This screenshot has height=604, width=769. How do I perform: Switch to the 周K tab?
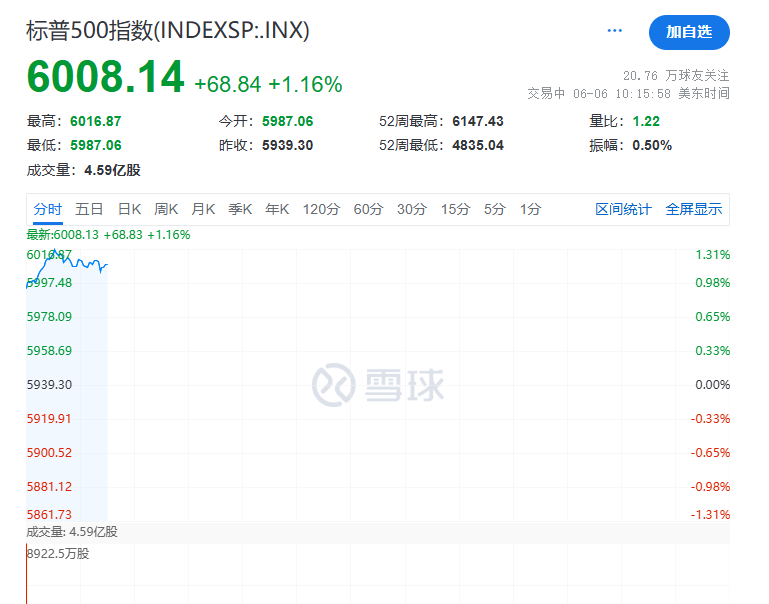[x=166, y=209]
